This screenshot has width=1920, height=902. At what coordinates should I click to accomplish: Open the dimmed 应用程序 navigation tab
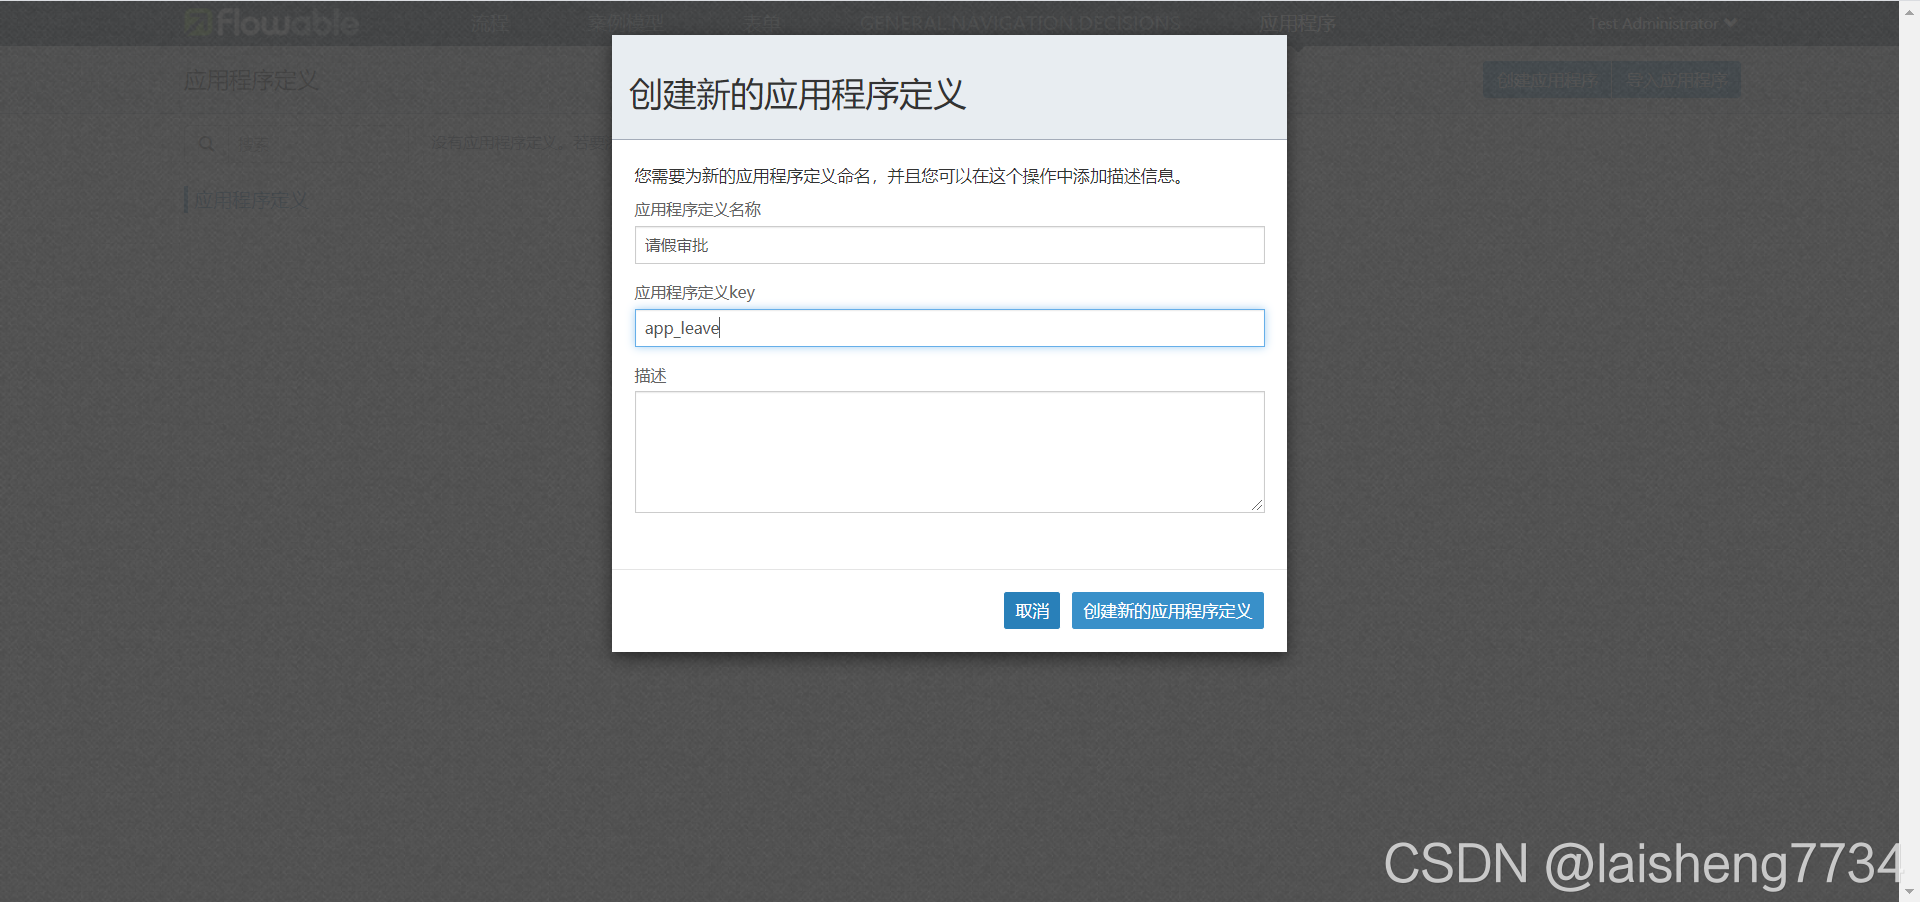click(x=1296, y=23)
